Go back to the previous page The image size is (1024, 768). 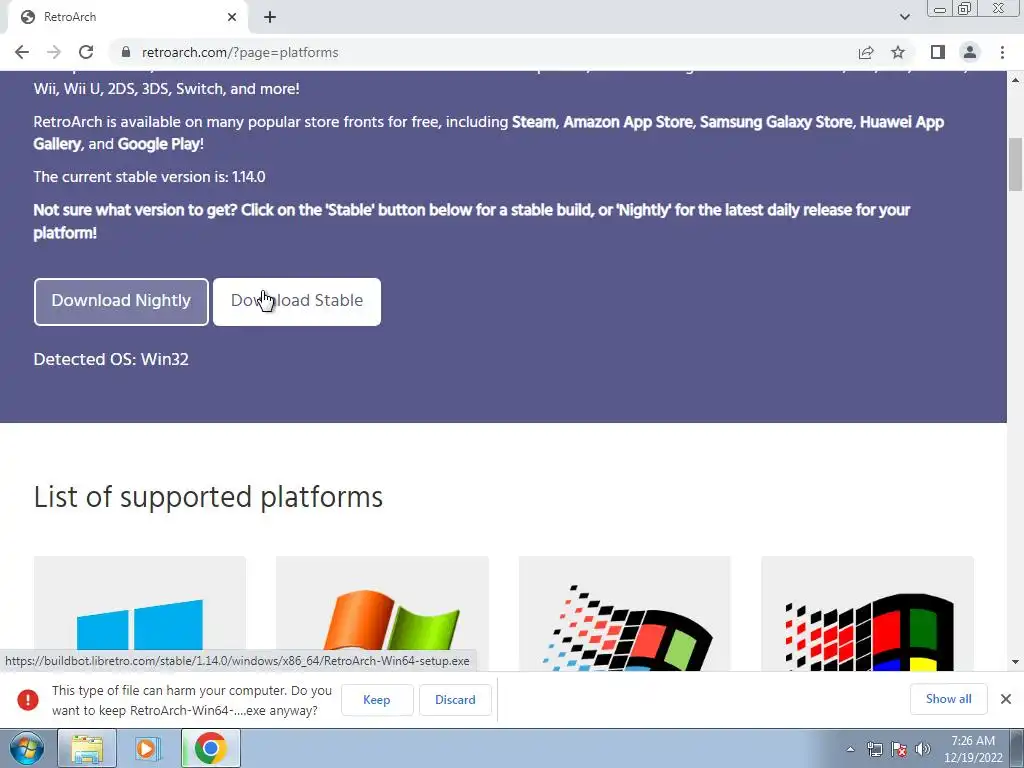(x=22, y=52)
